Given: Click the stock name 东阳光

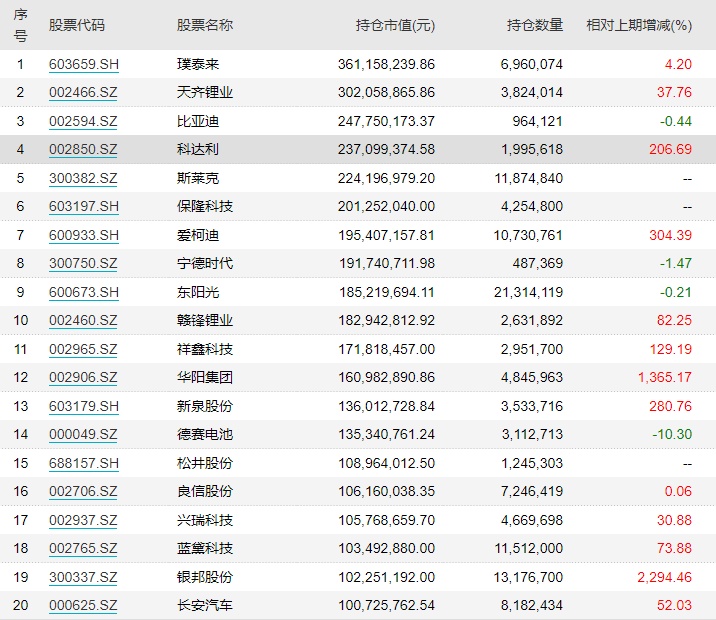Looking at the screenshot, I should coord(198,292).
